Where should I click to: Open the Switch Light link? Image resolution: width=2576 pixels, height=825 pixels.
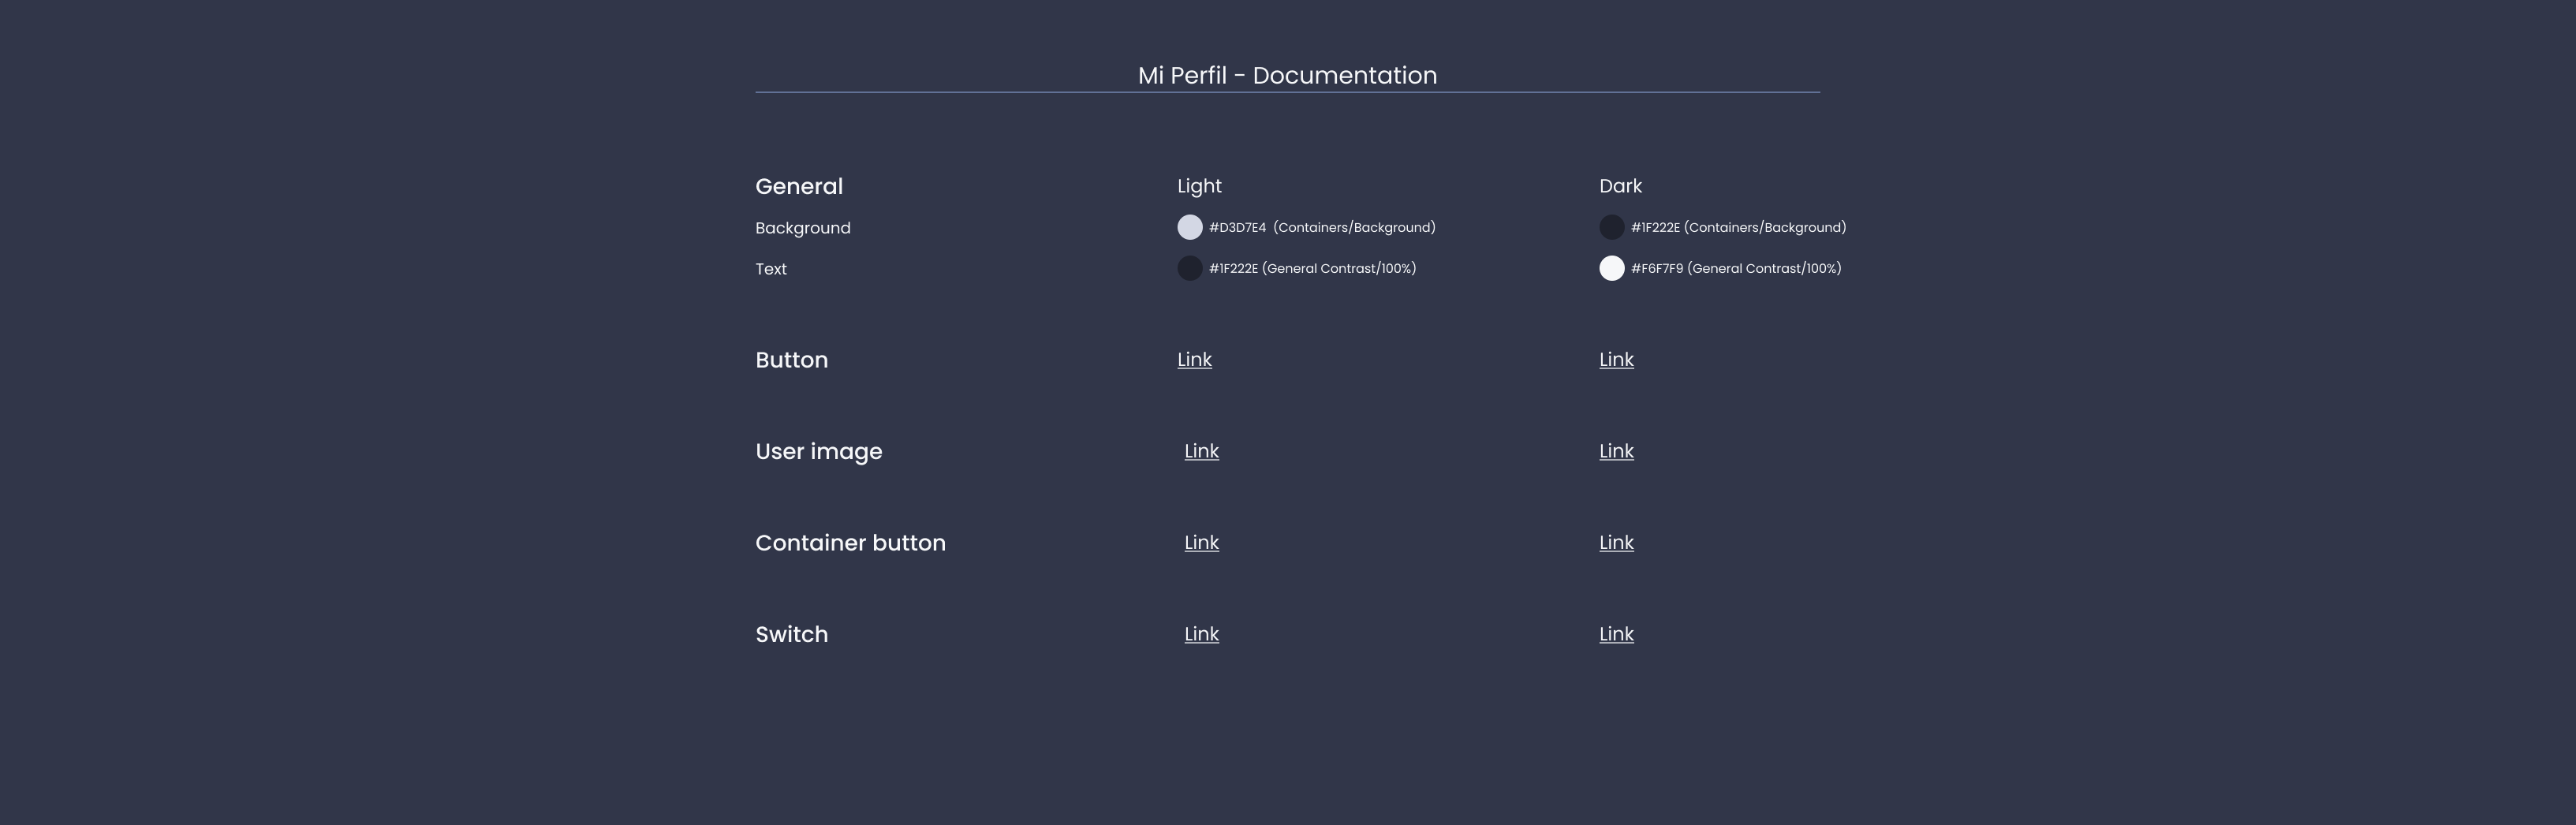click(1201, 634)
